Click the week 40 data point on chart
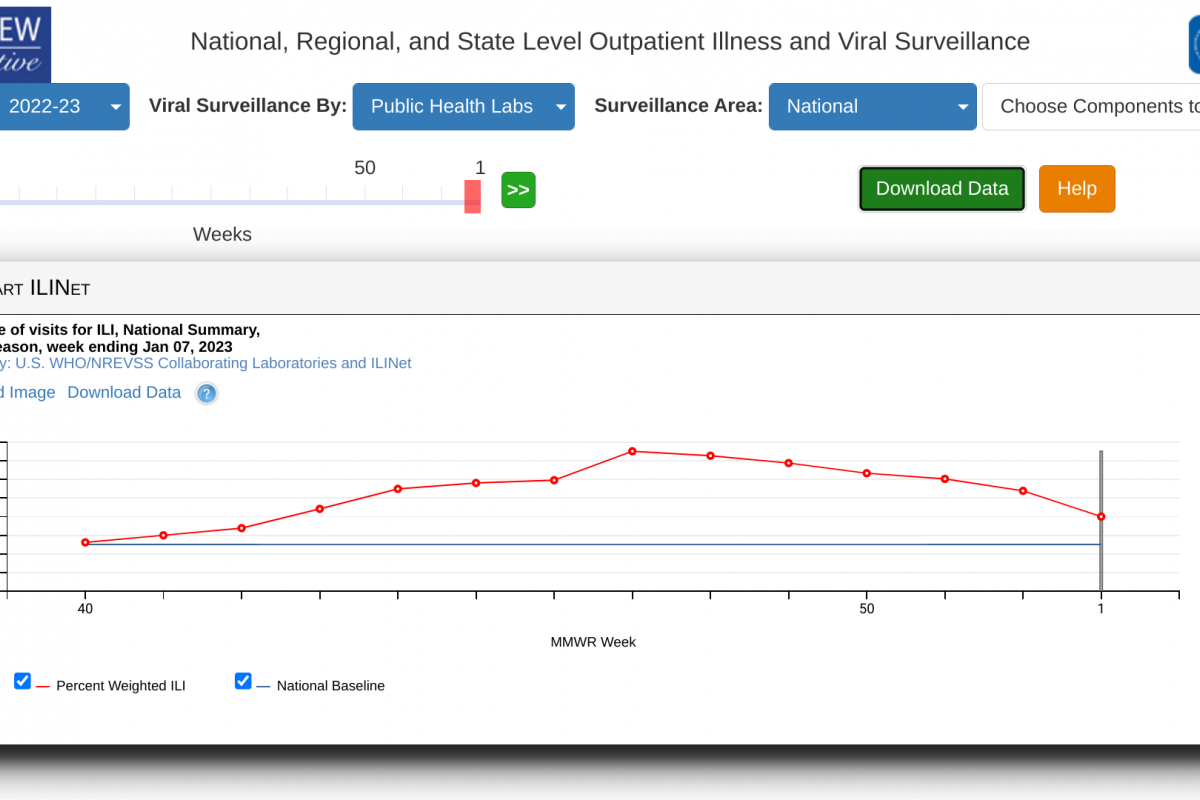 [85, 542]
